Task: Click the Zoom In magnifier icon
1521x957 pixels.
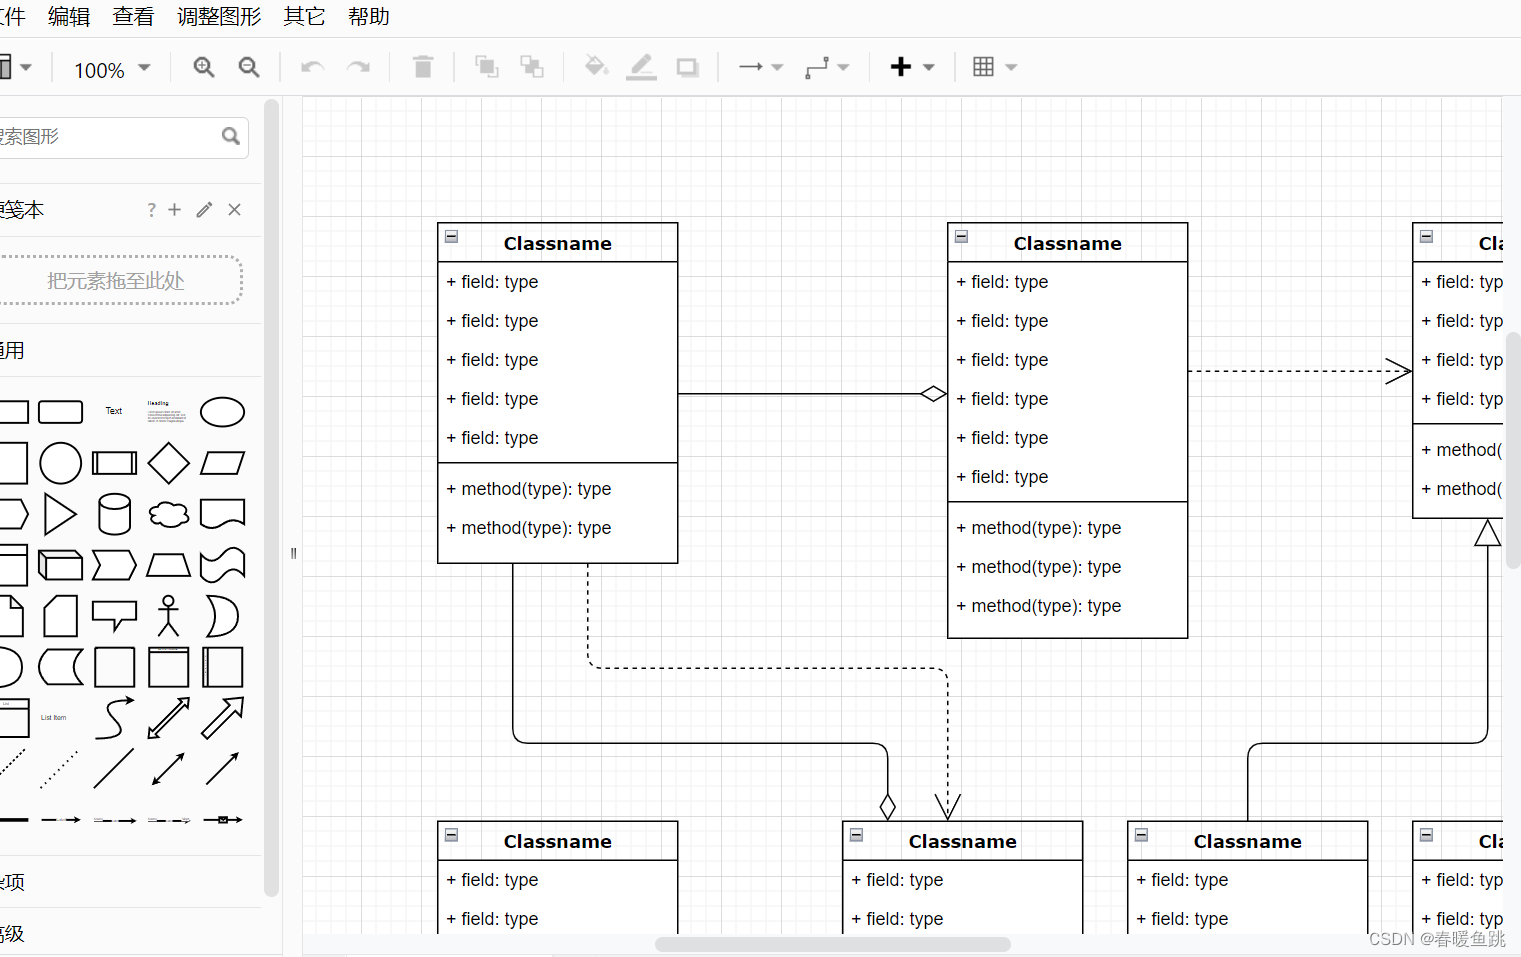Action: (x=203, y=67)
